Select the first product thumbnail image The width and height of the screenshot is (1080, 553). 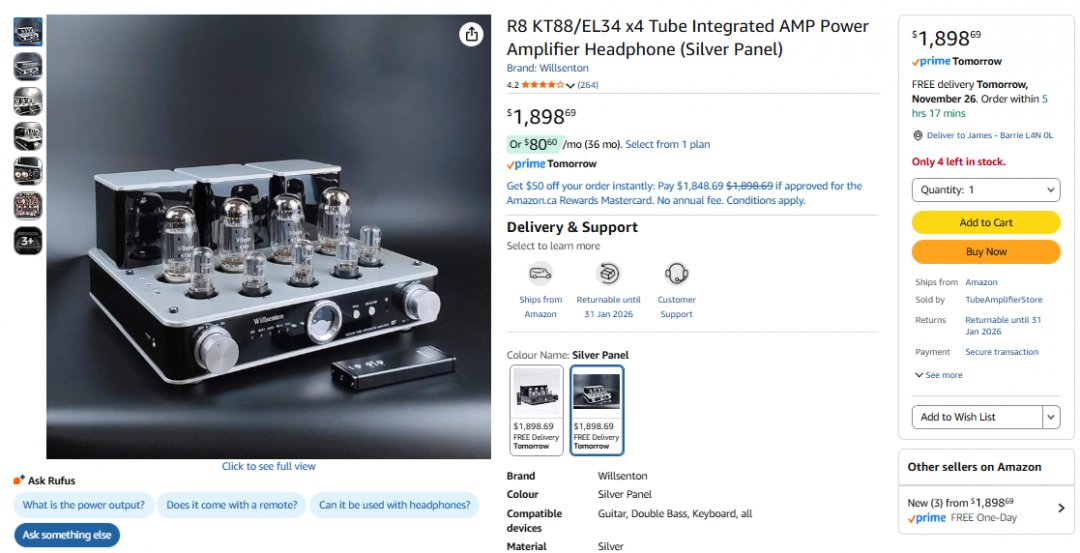[28, 32]
